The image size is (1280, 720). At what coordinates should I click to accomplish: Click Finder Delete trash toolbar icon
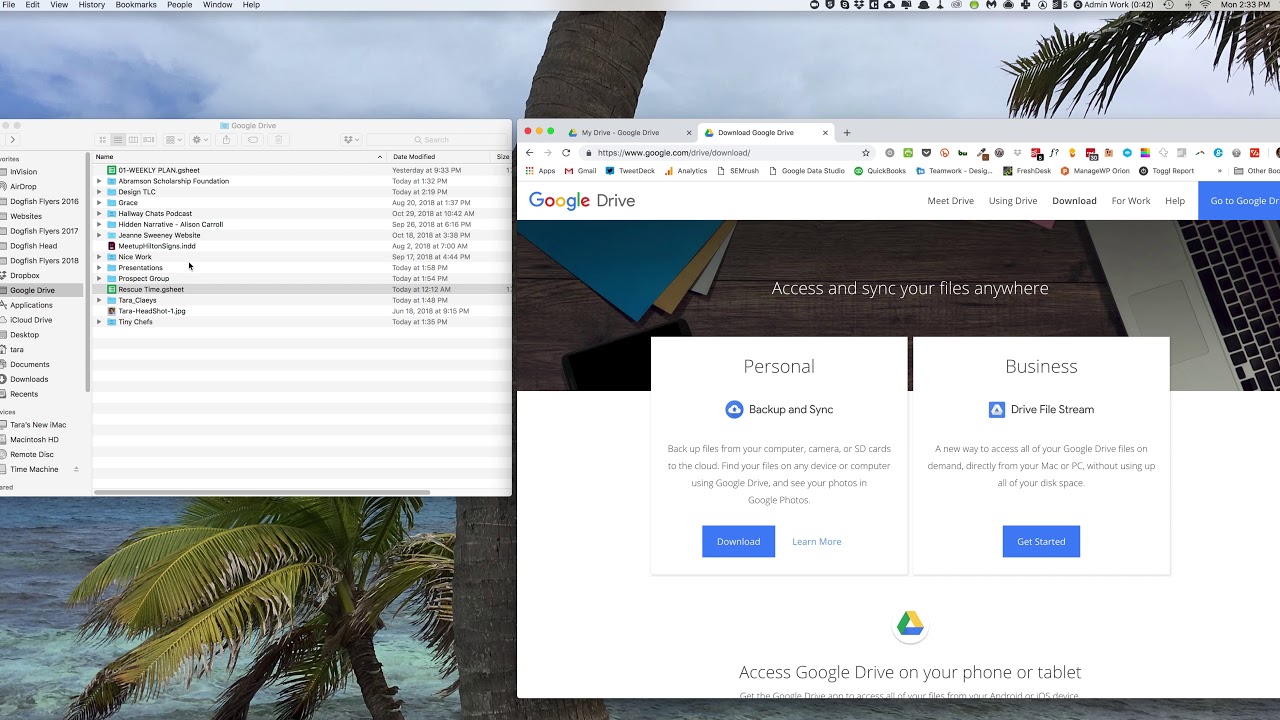[x=279, y=140]
